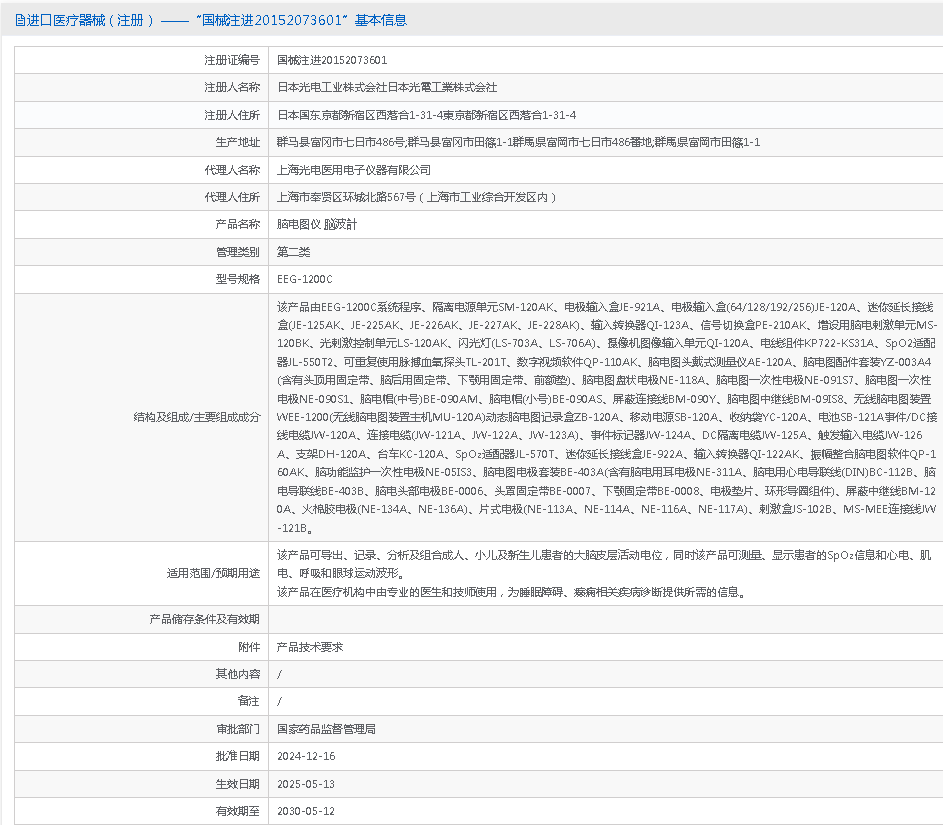Click the document icon beside the page title
Viewport: 943px width, 825px height.
point(20,20)
